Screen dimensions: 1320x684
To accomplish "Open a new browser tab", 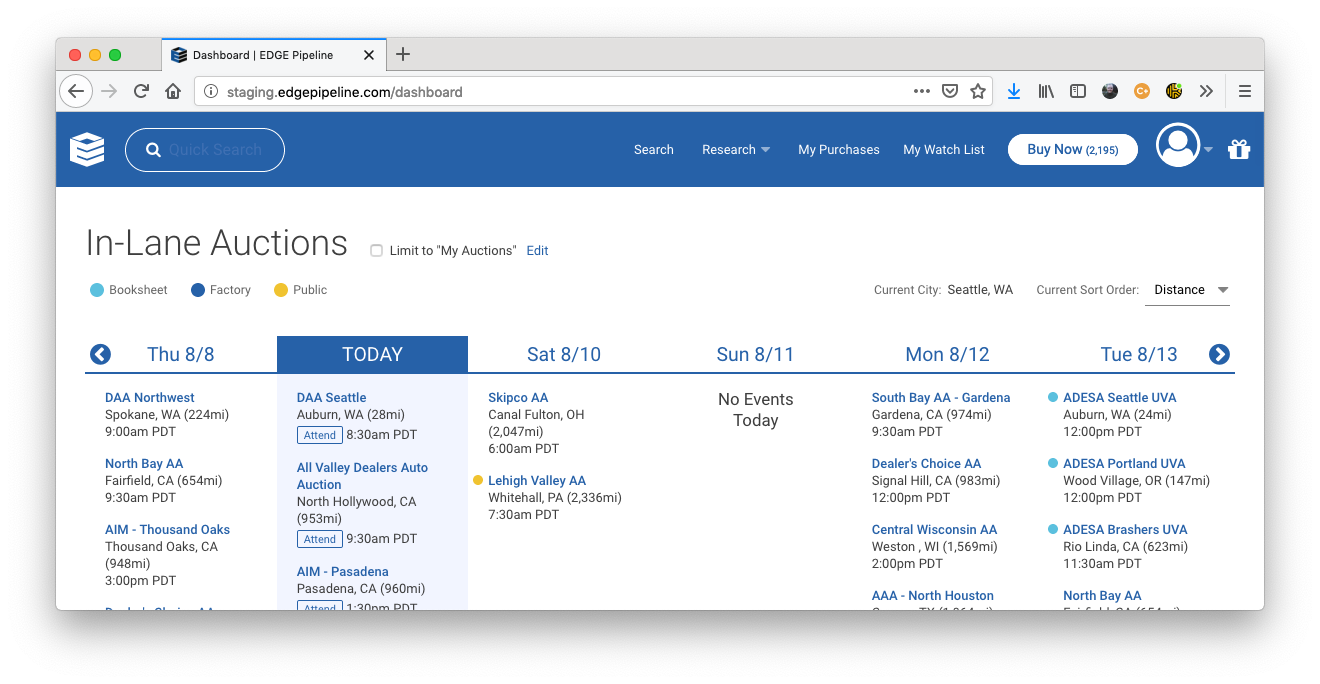I will (402, 54).
